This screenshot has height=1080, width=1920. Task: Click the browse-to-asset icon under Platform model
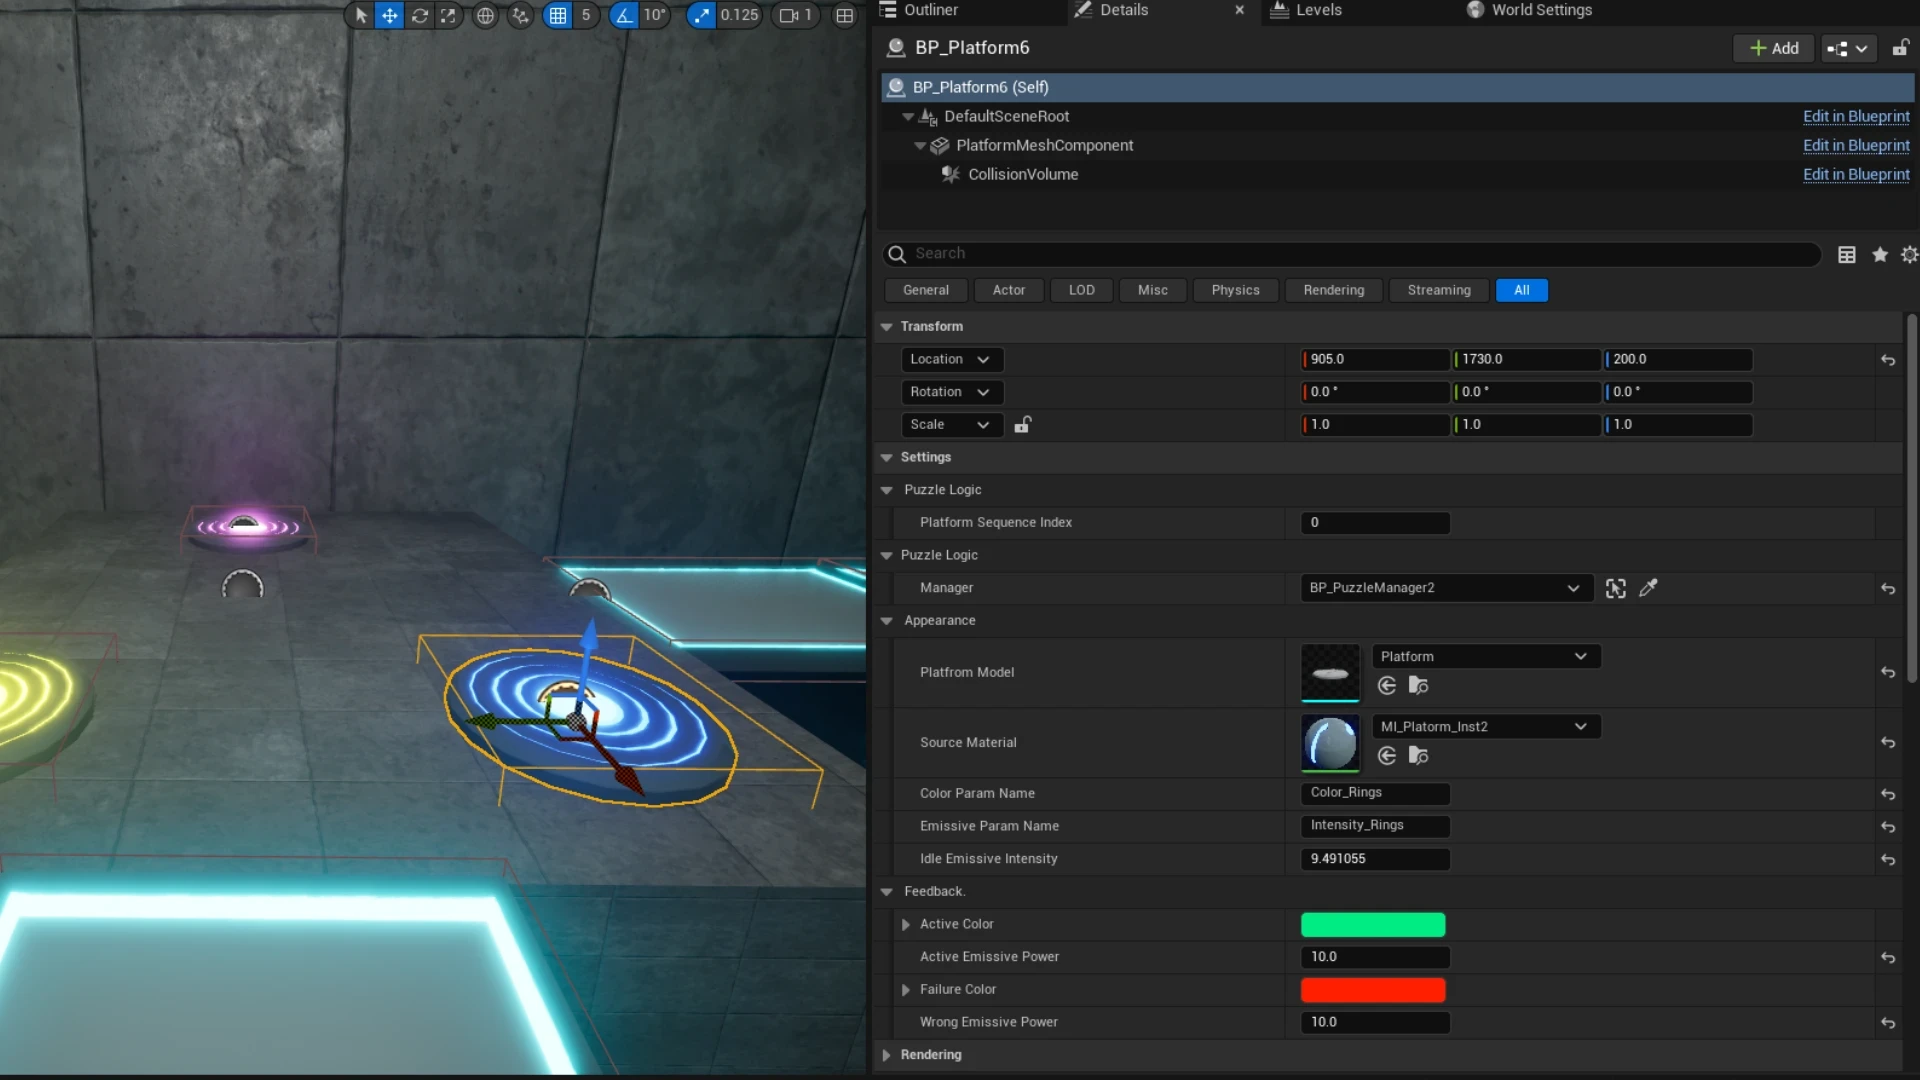[x=1418, y=686]
